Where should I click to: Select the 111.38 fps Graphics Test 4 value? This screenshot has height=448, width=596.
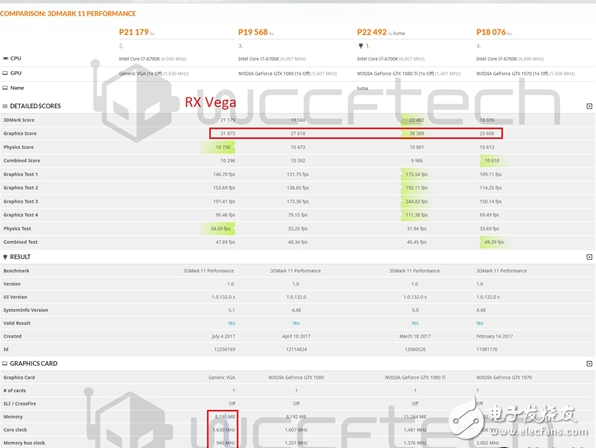tap(417, 215)
